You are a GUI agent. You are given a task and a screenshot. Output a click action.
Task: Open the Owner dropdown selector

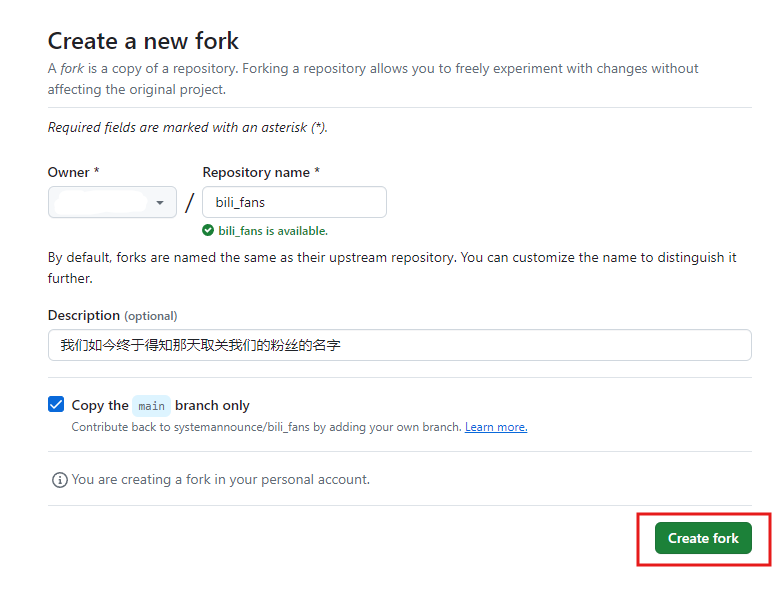pos(112,202)
